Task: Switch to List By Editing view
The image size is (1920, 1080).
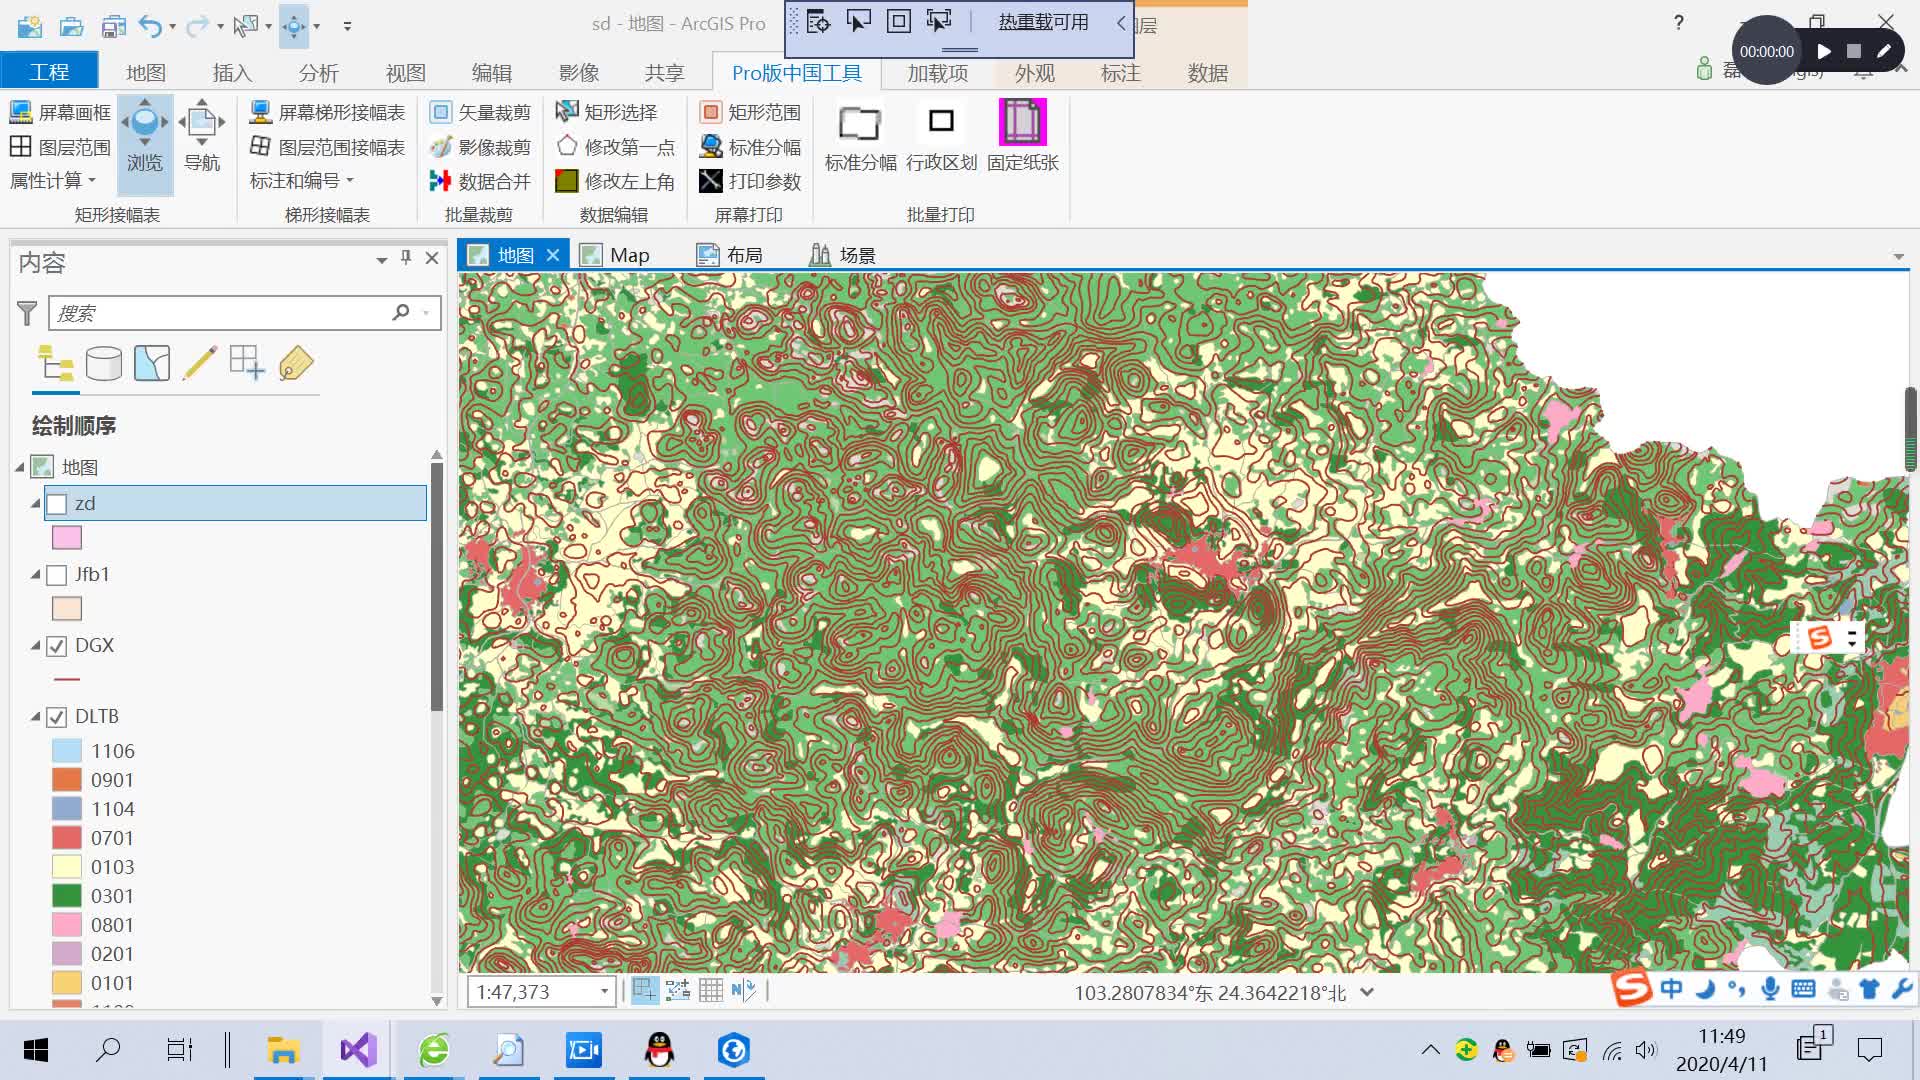Action: coord(199,364)
